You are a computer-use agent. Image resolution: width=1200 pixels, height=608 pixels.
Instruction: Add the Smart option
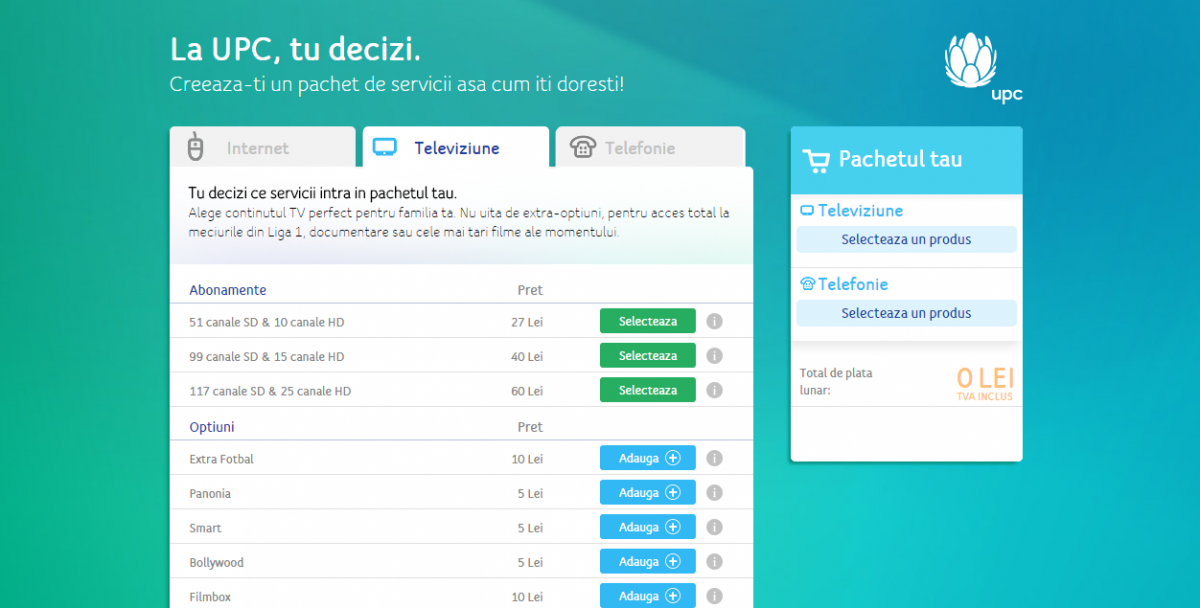pyautogui.click(x=647, y=526)
